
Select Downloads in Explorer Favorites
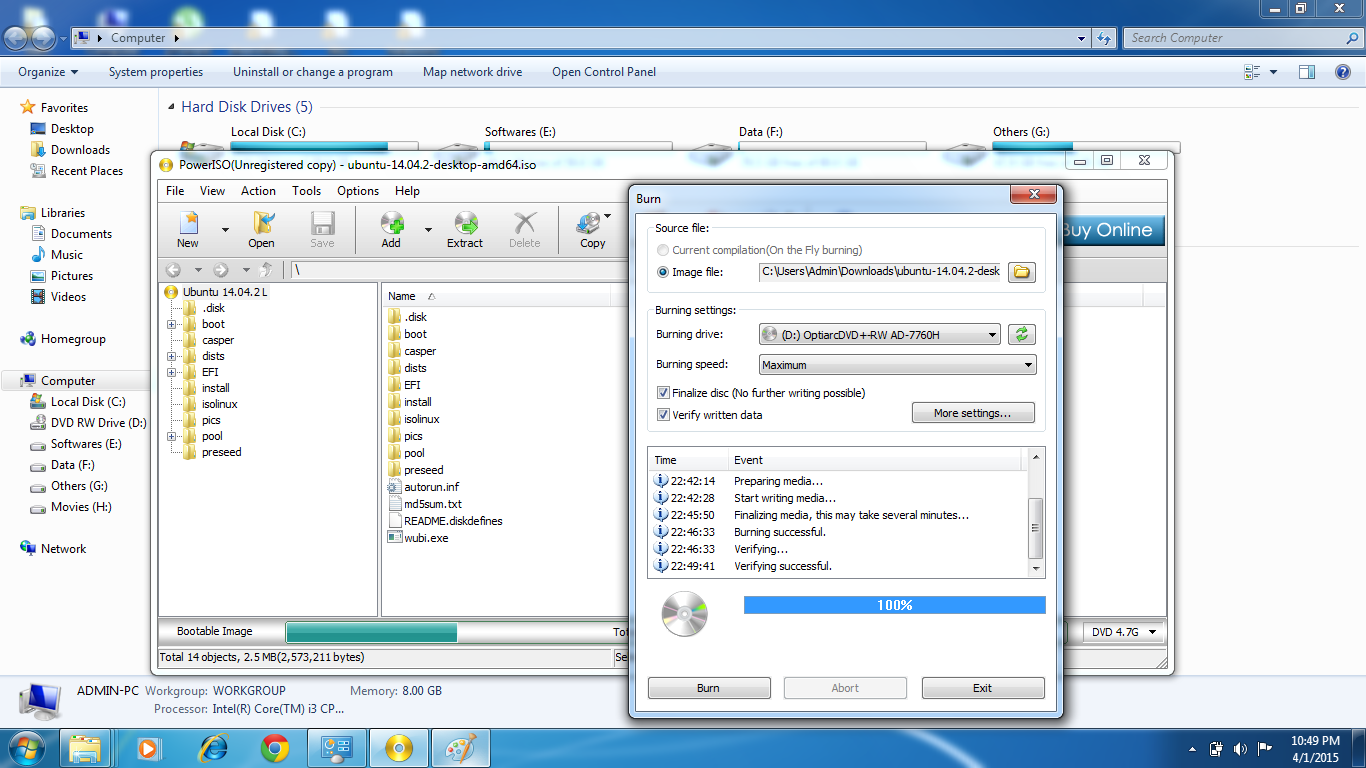coord(80,150)
